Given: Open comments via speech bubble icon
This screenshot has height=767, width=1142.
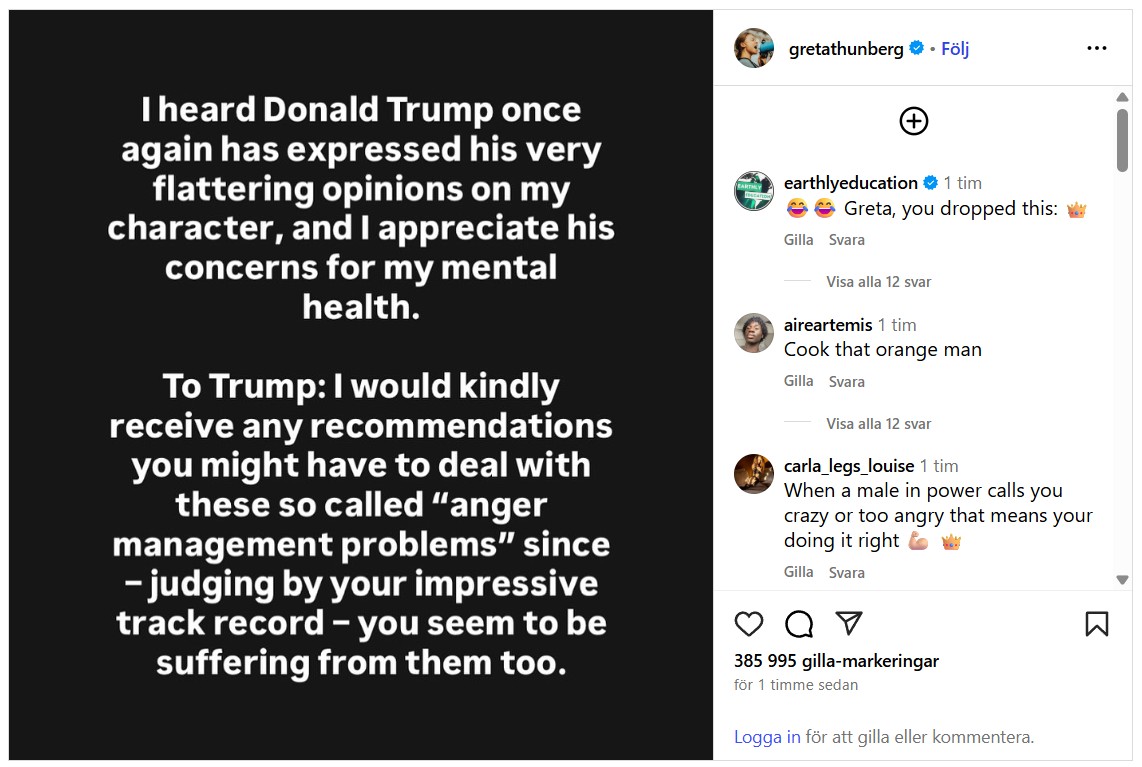Looking at the screenshot, I should click(799, 624).
